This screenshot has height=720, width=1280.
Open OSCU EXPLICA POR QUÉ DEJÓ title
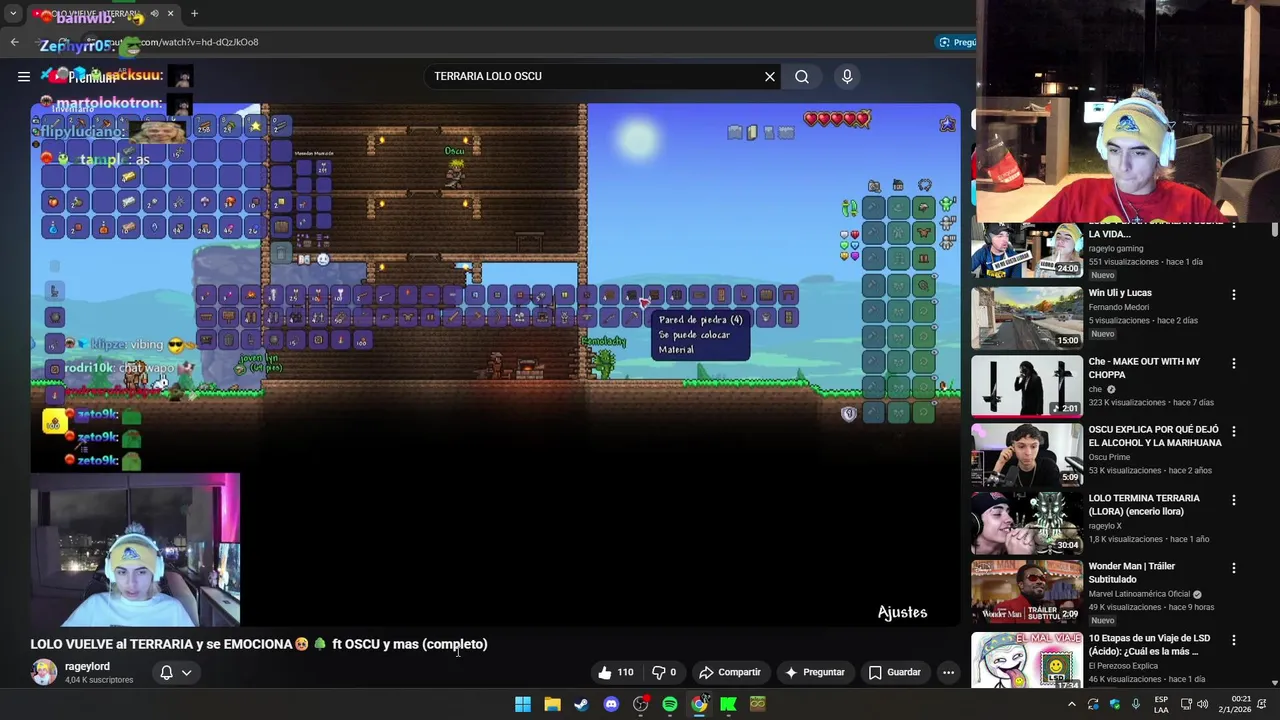(x=1155, y=436)
